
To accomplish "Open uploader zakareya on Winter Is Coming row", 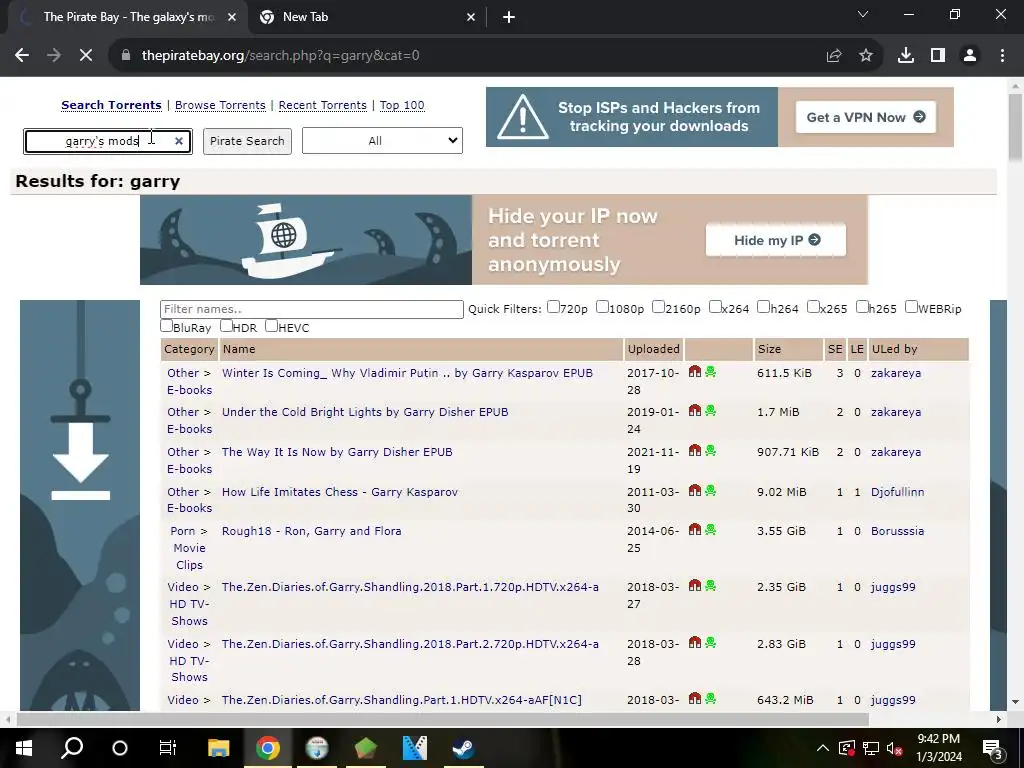I will coord(896,373).
